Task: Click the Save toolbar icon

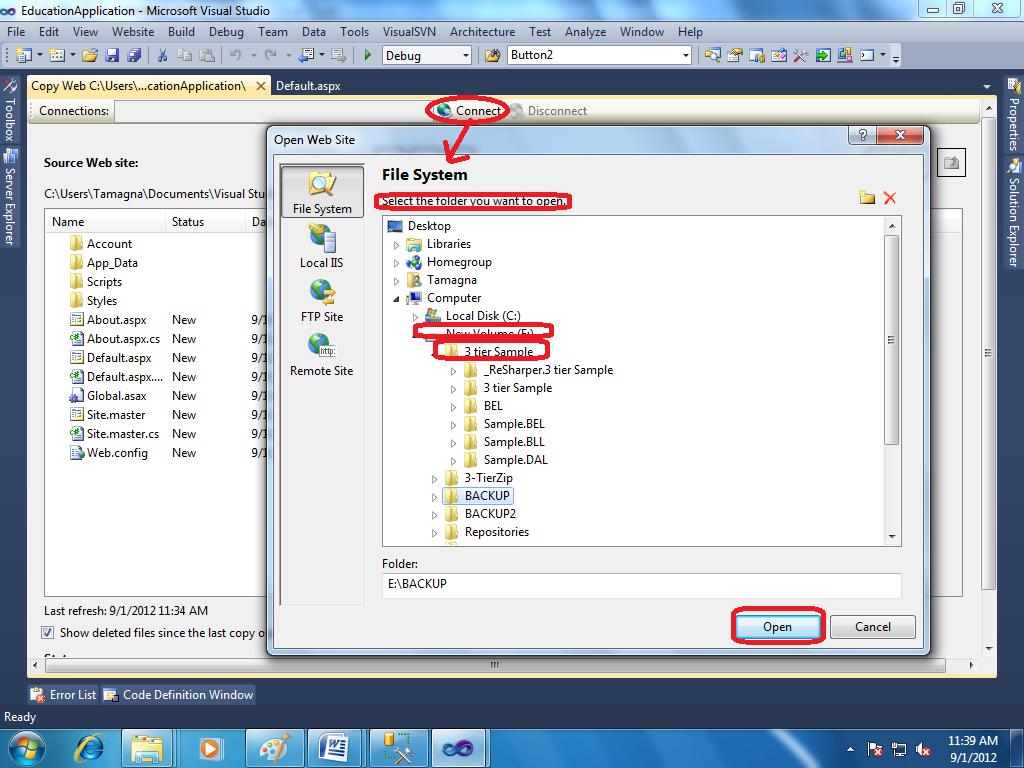Action: [x=112, y=56]
